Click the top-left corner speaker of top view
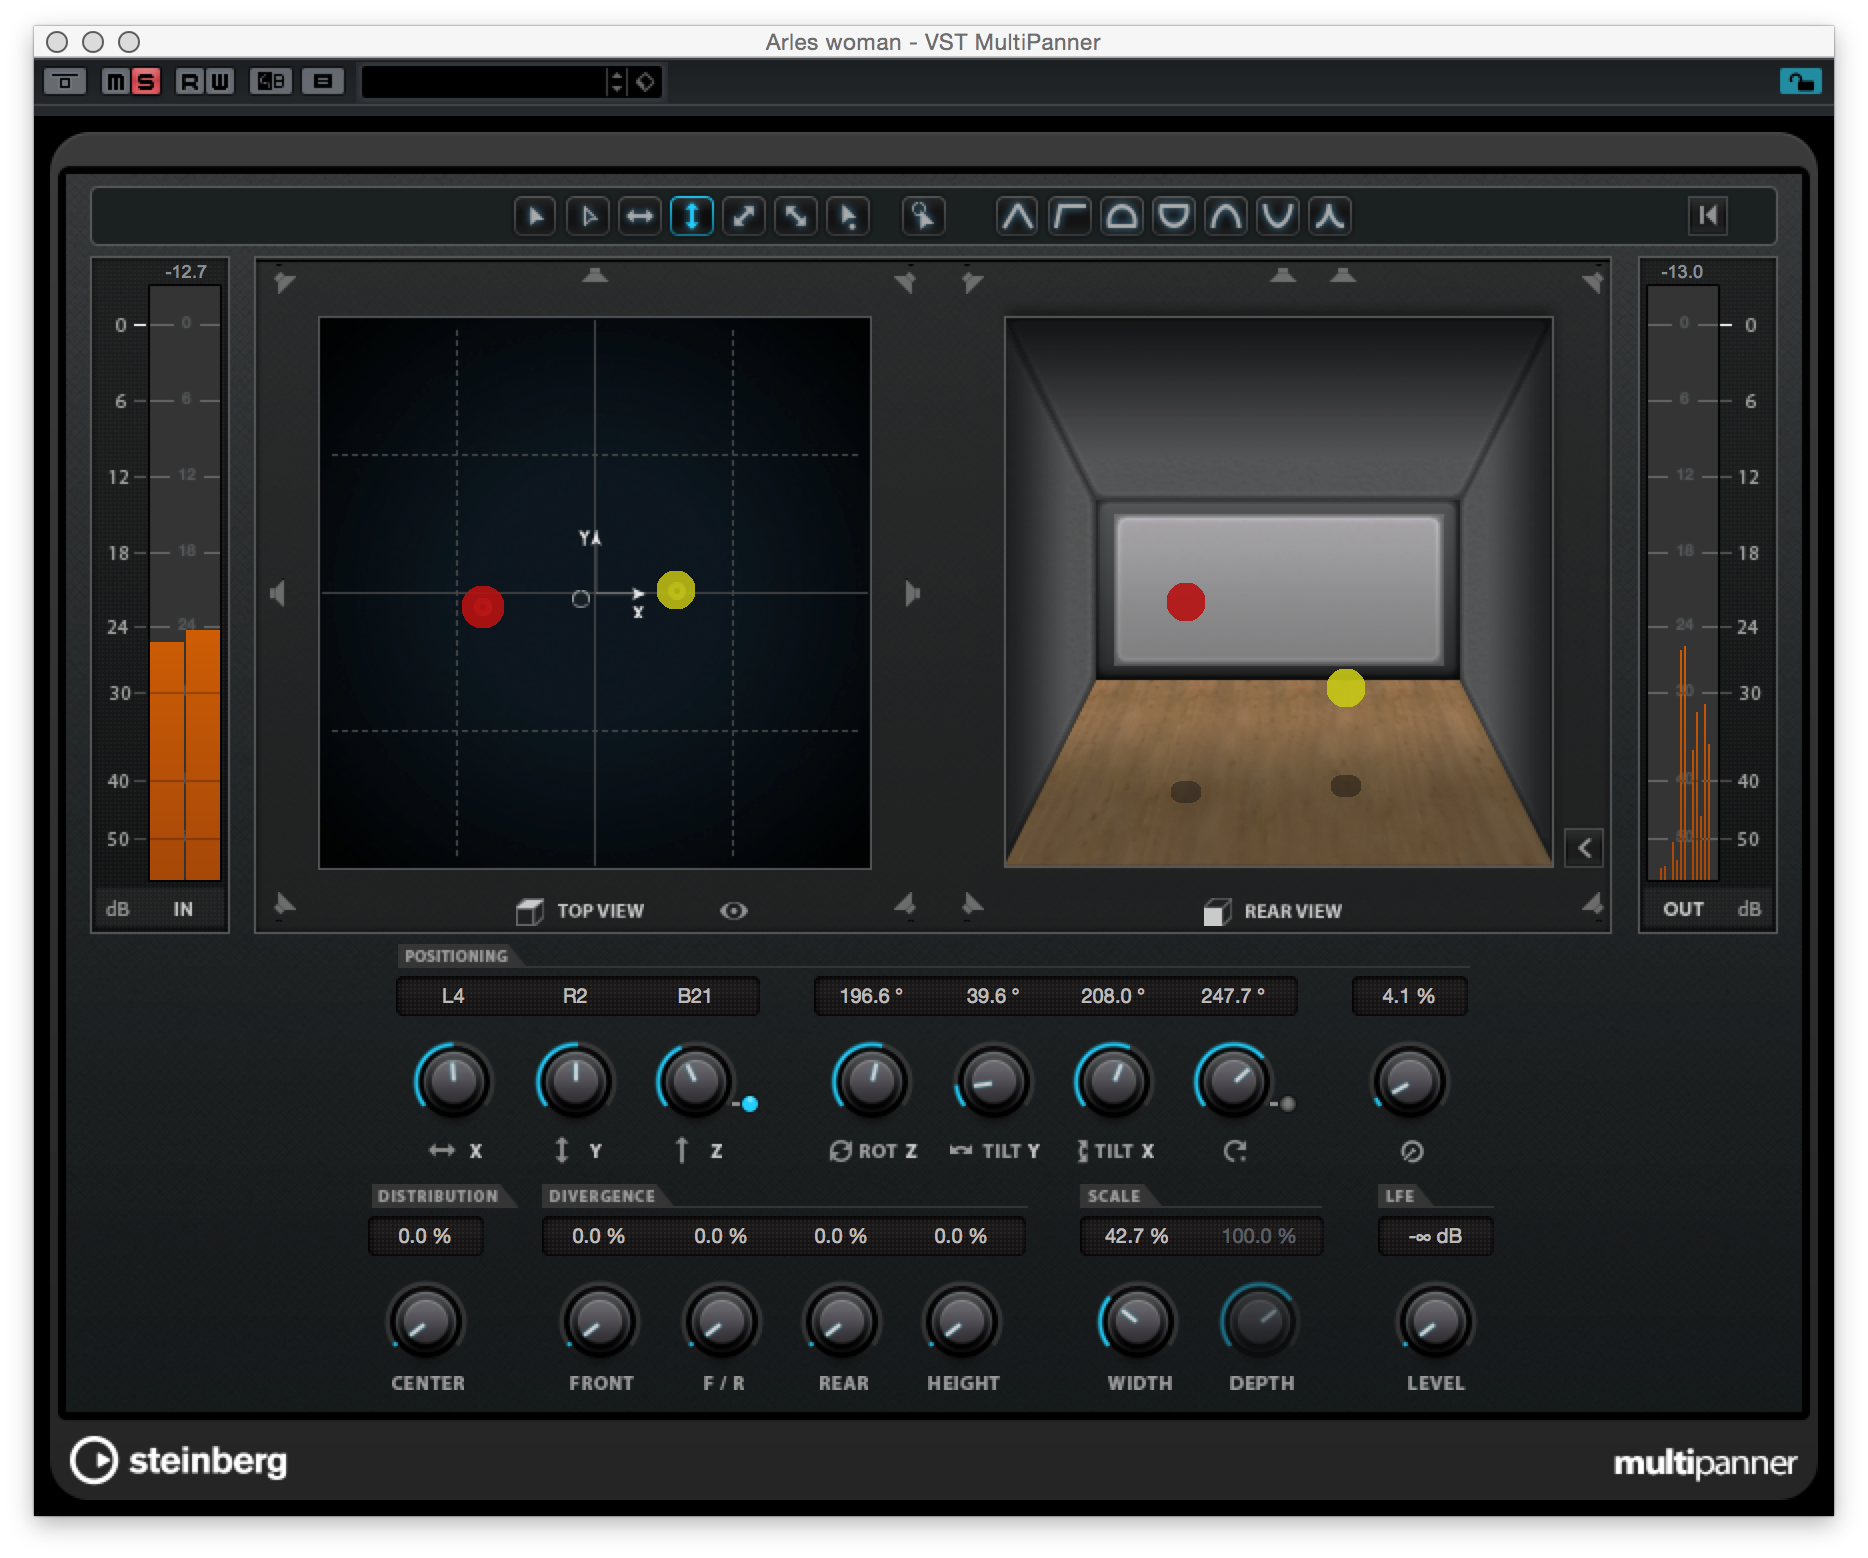This screenshot has height=1558, width=1868. click(284, 282)
